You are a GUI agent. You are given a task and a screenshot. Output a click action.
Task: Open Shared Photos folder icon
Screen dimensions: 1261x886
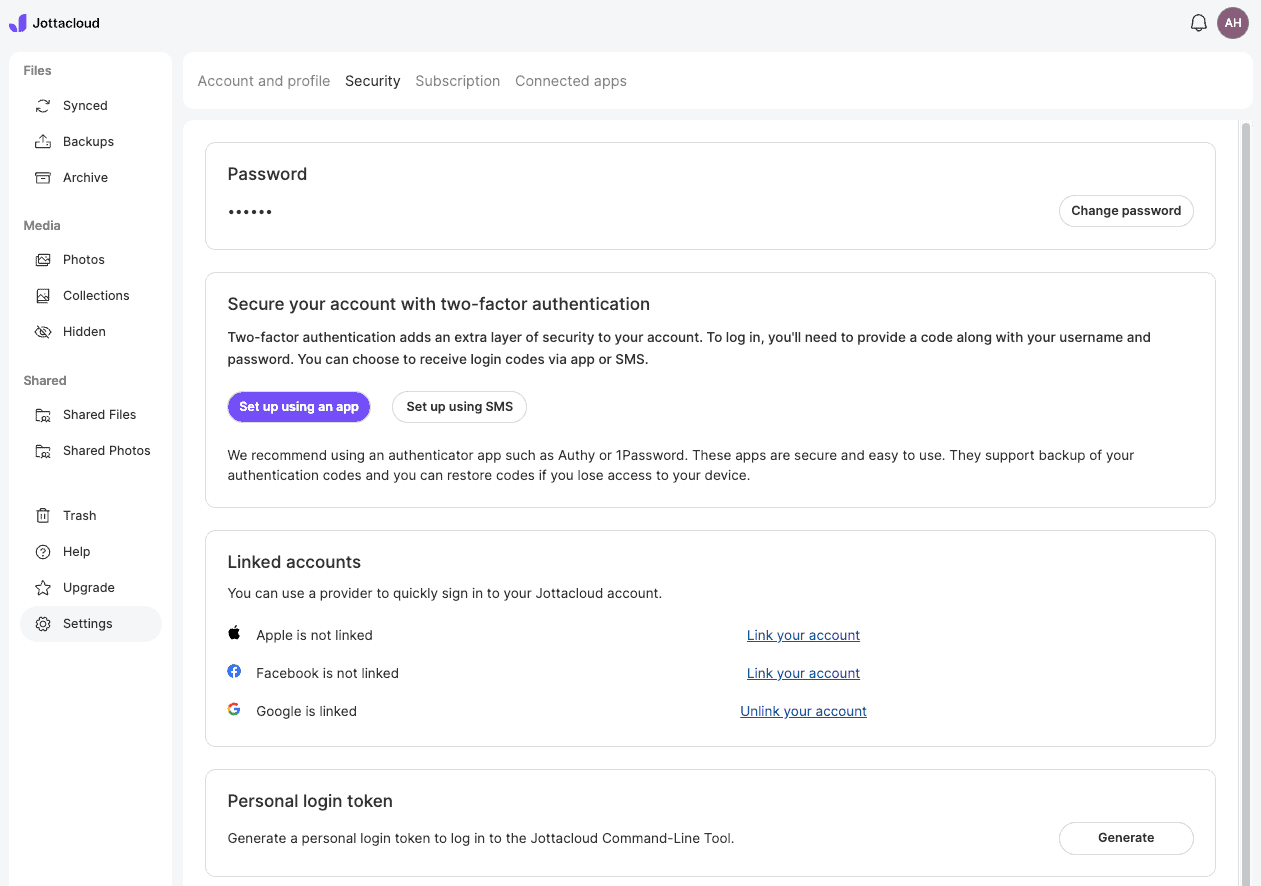[x=43, y=451]
